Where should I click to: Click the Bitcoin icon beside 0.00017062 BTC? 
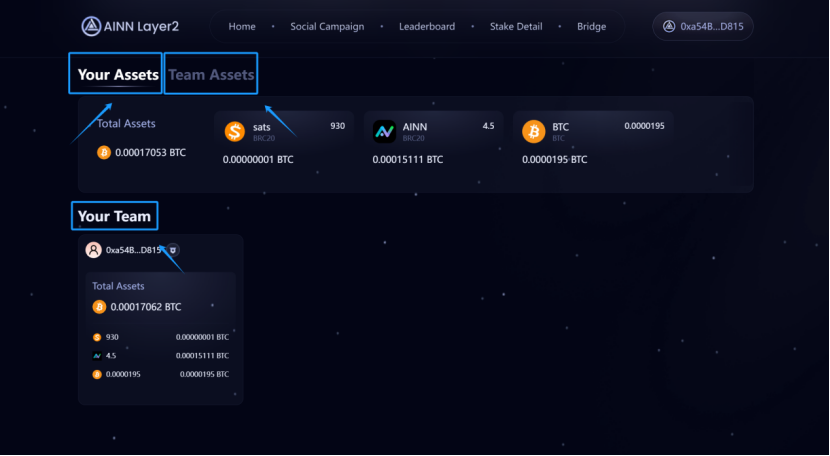coord(99,307)
